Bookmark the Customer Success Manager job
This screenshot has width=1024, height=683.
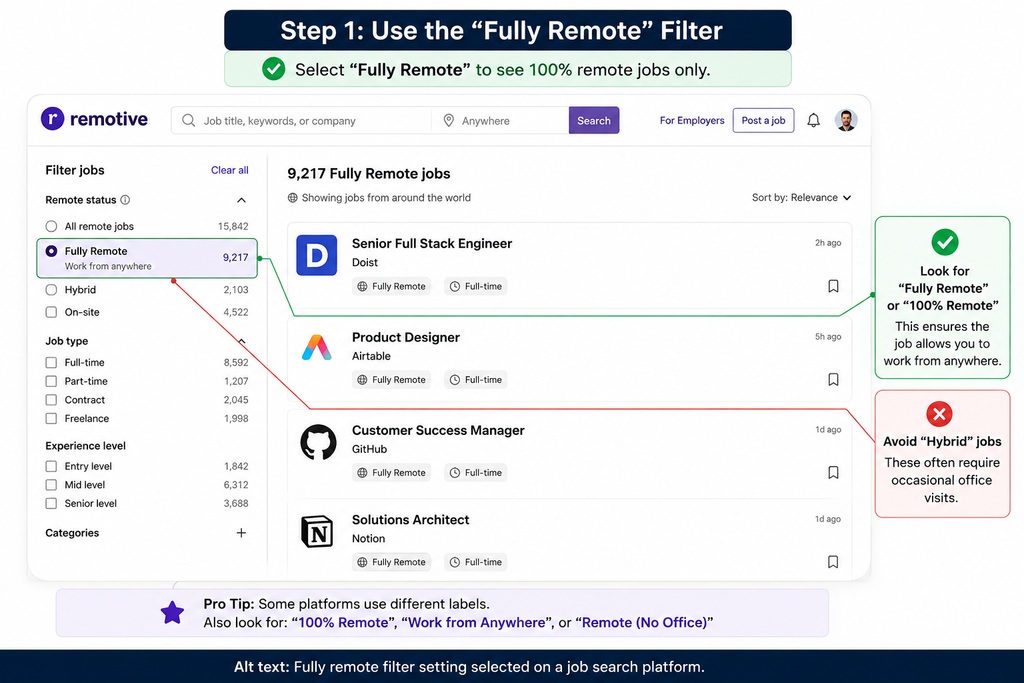[x=833, y=472]
